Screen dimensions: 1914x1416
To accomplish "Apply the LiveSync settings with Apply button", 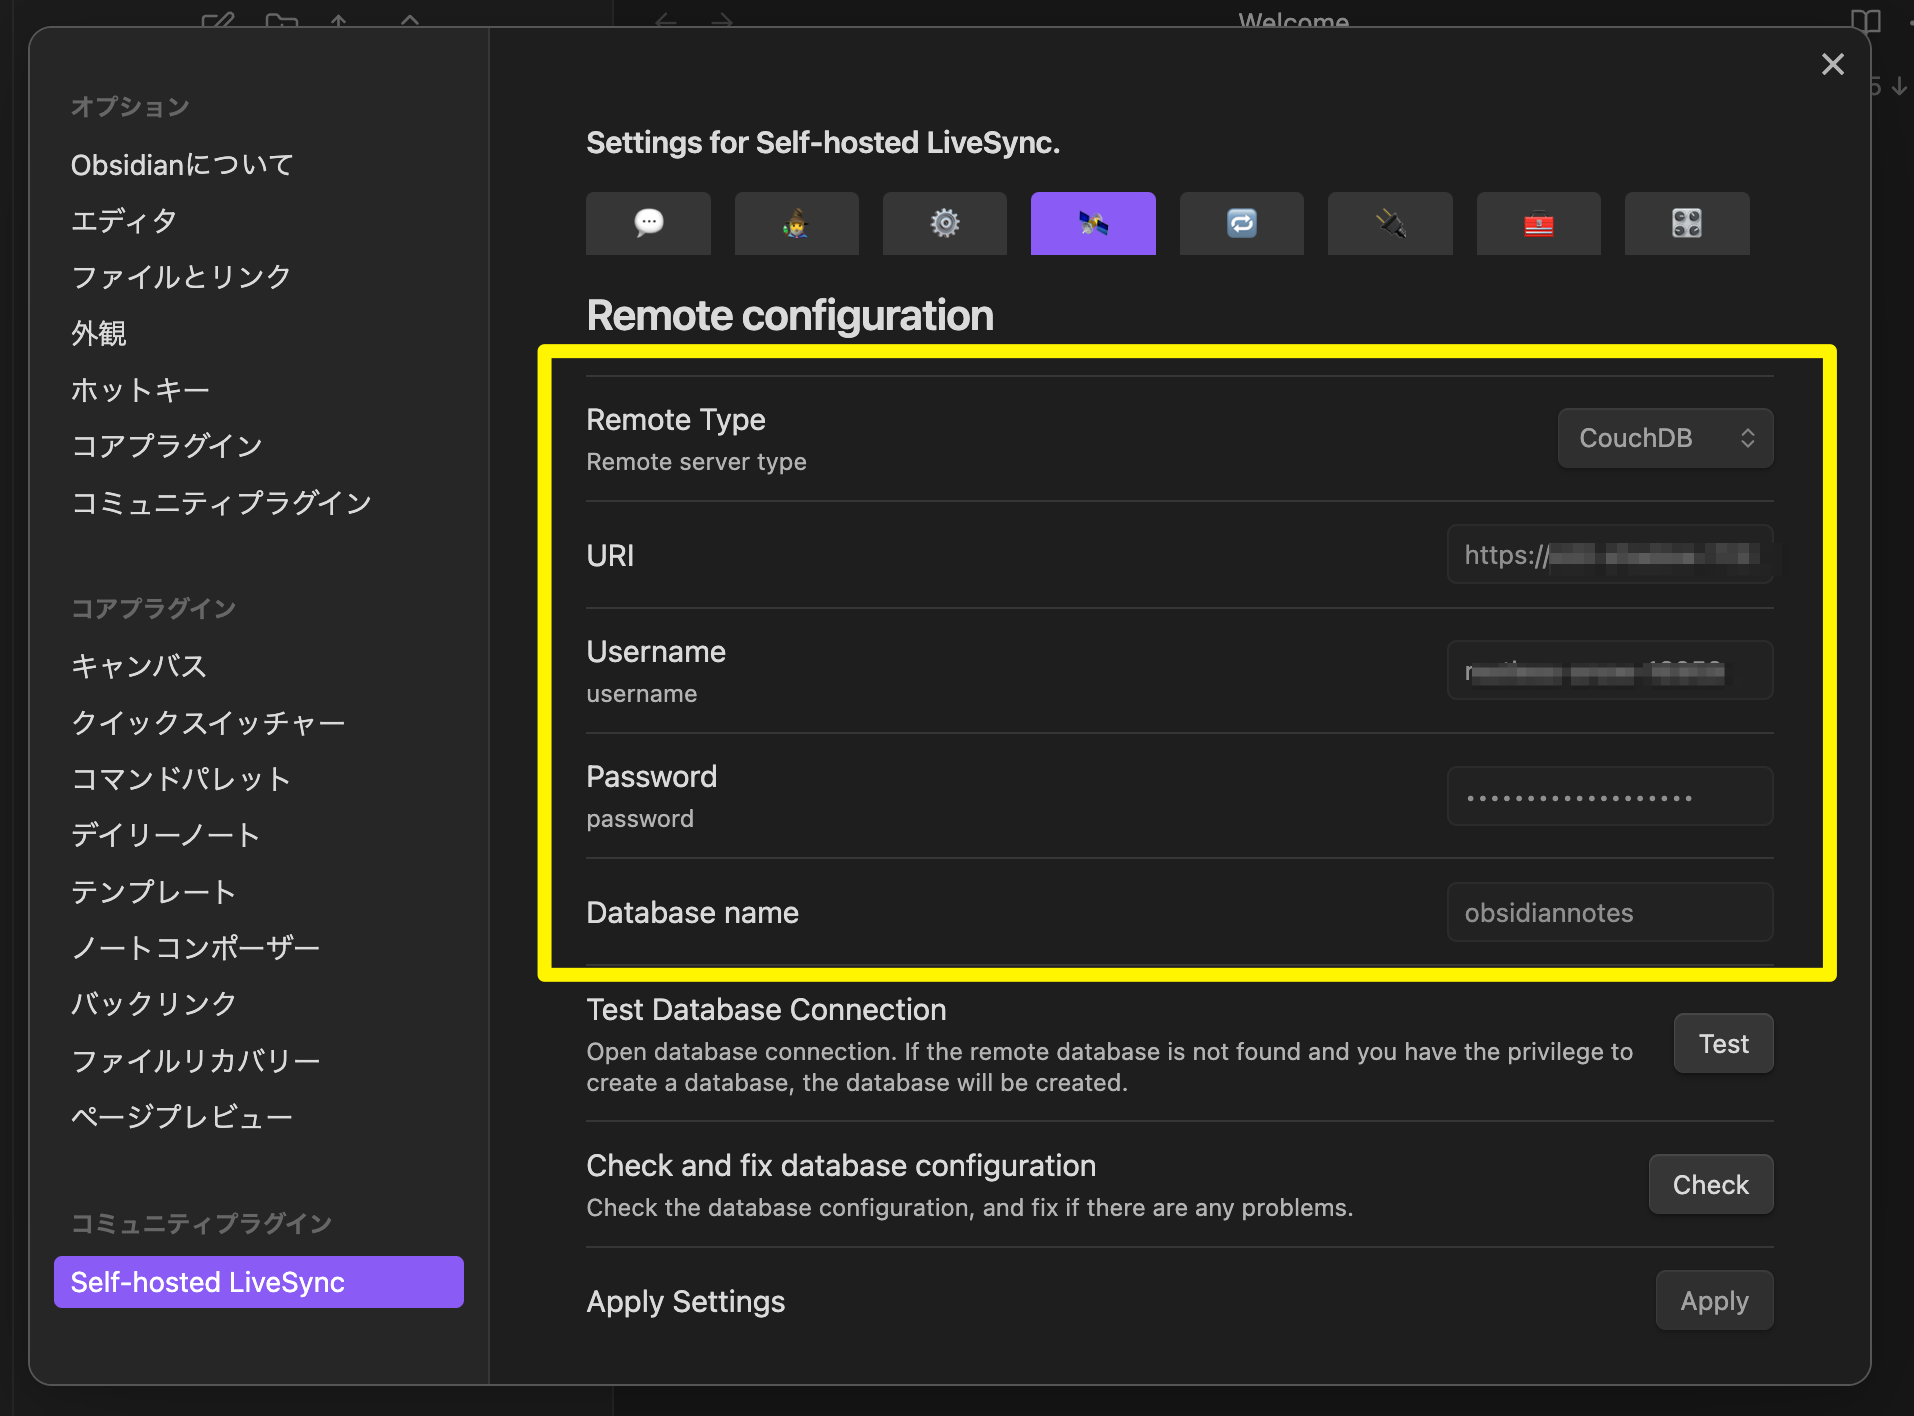I will (x=1713, y=1300).
